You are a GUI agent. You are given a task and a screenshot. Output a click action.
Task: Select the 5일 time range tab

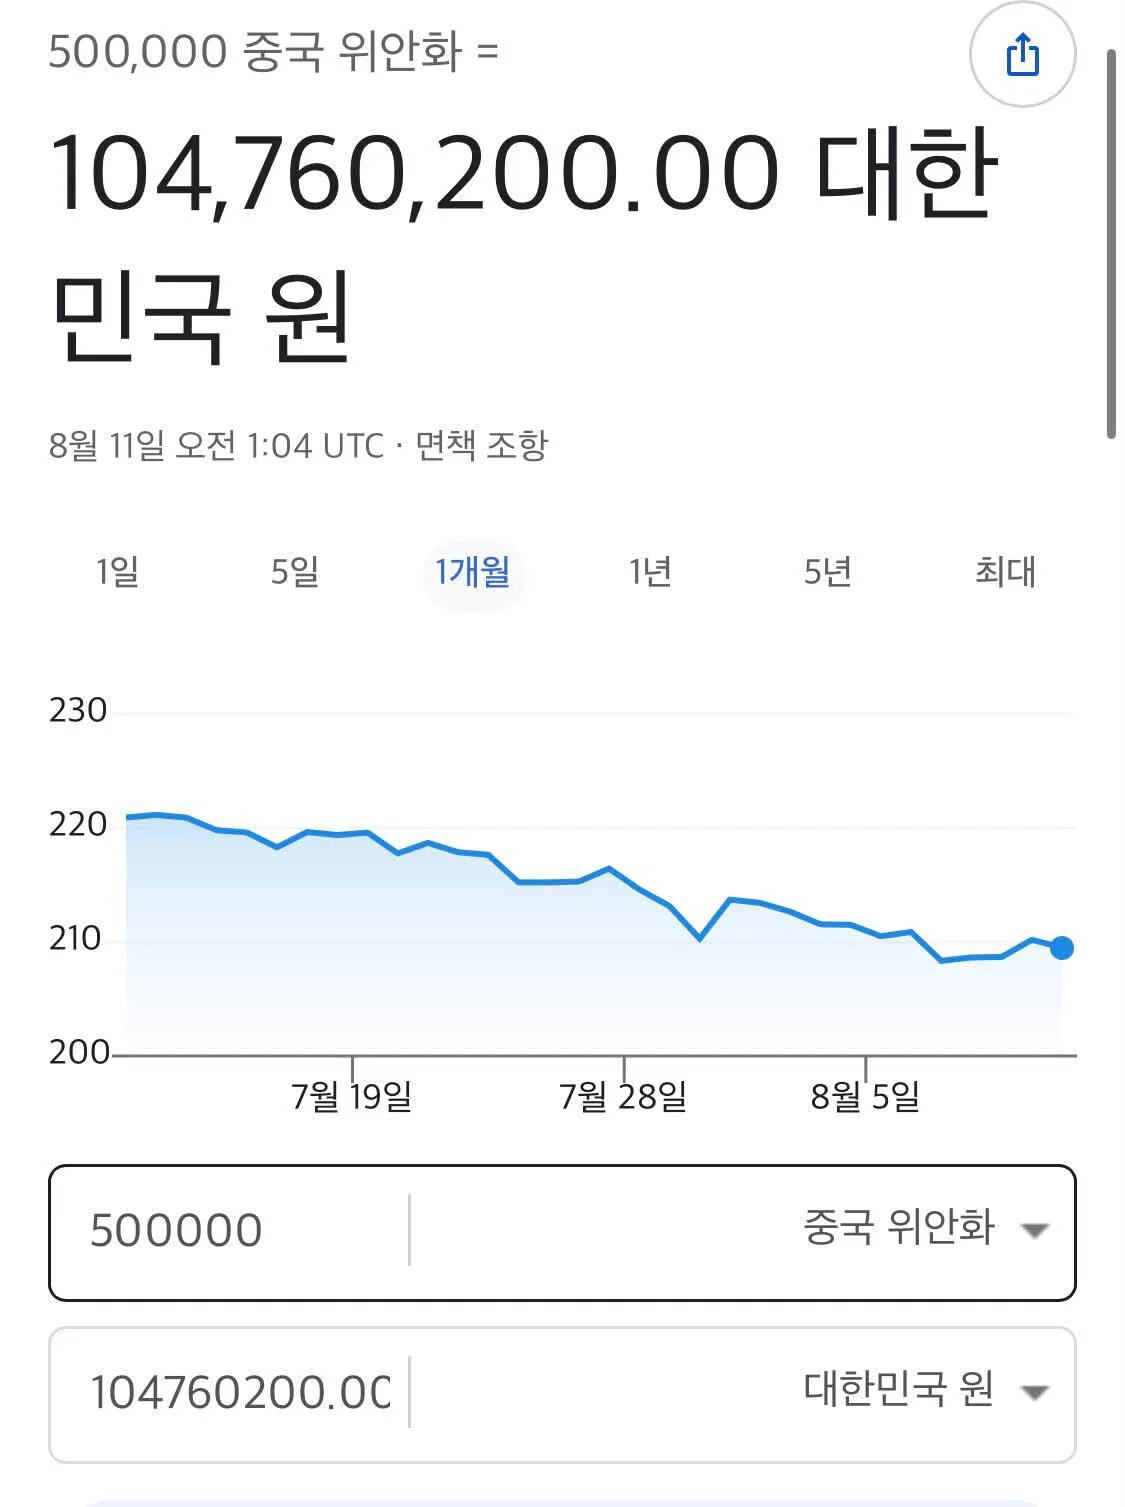coord(295,572)
